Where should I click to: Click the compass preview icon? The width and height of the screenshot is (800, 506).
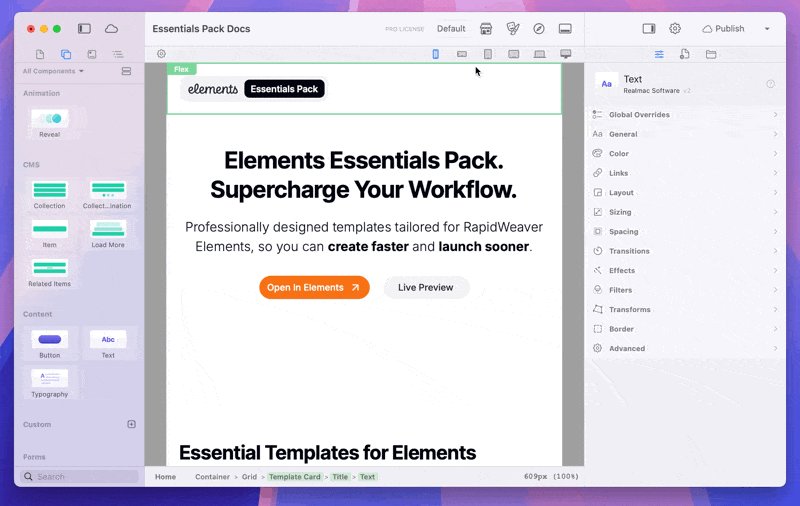click(x=539, y=29)
